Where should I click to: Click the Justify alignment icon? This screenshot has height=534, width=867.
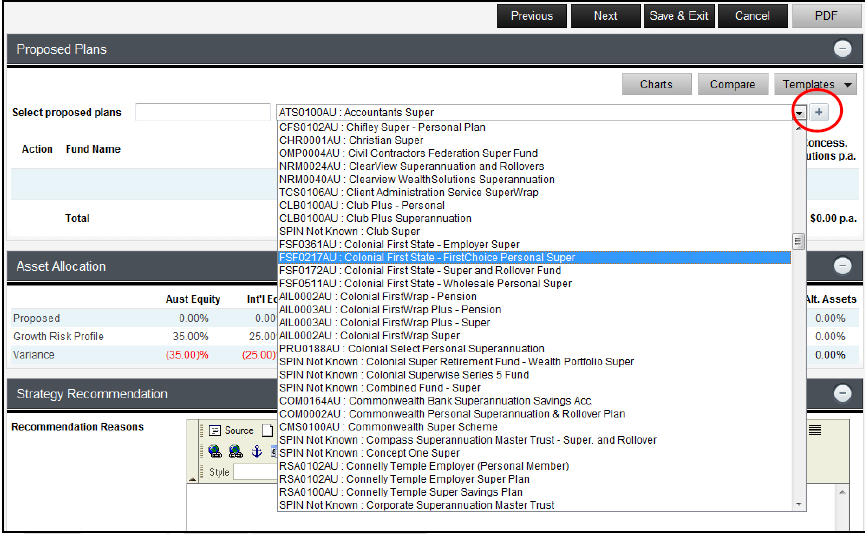815,430
